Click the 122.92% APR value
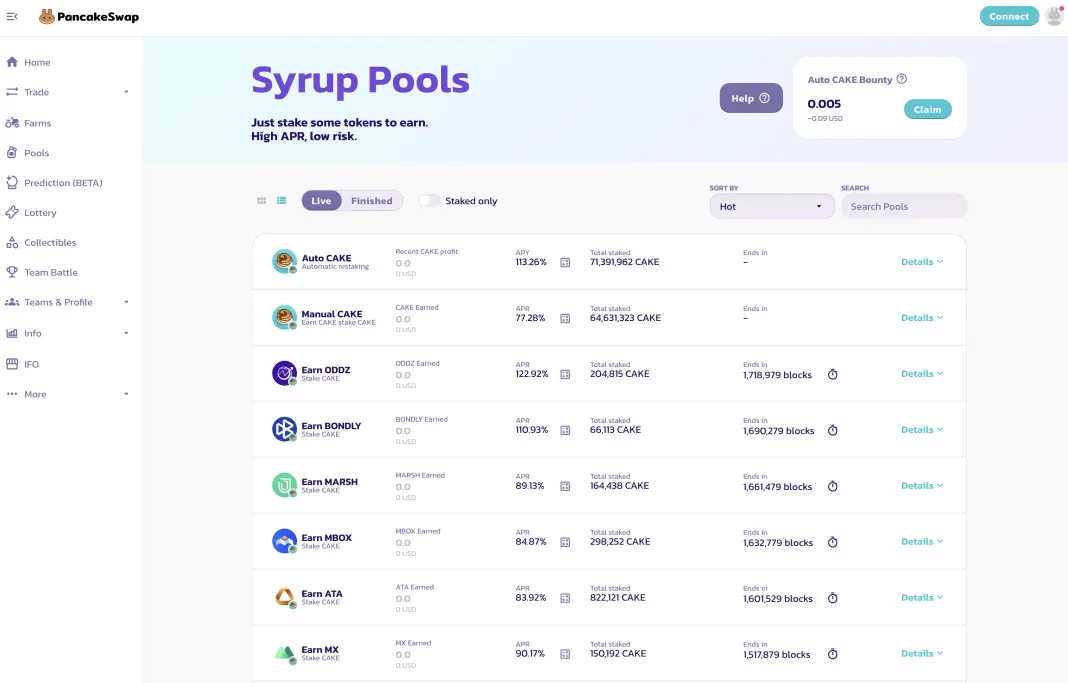1068x683 pixels. pos(531,374)
